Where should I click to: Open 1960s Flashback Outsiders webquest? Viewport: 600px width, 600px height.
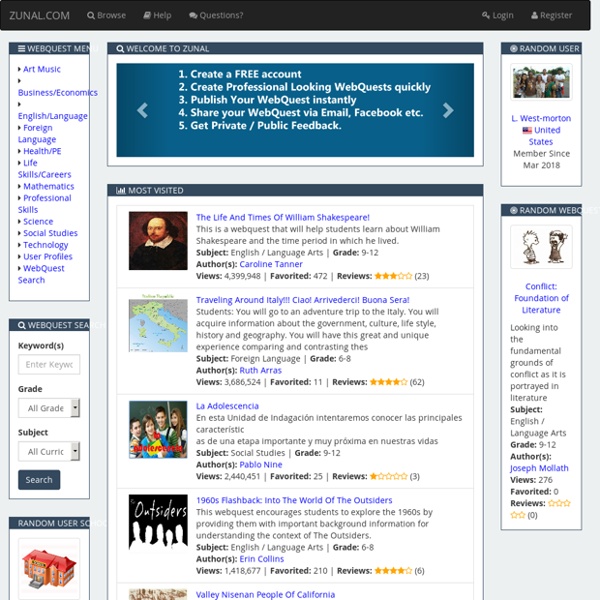point(294,500)
